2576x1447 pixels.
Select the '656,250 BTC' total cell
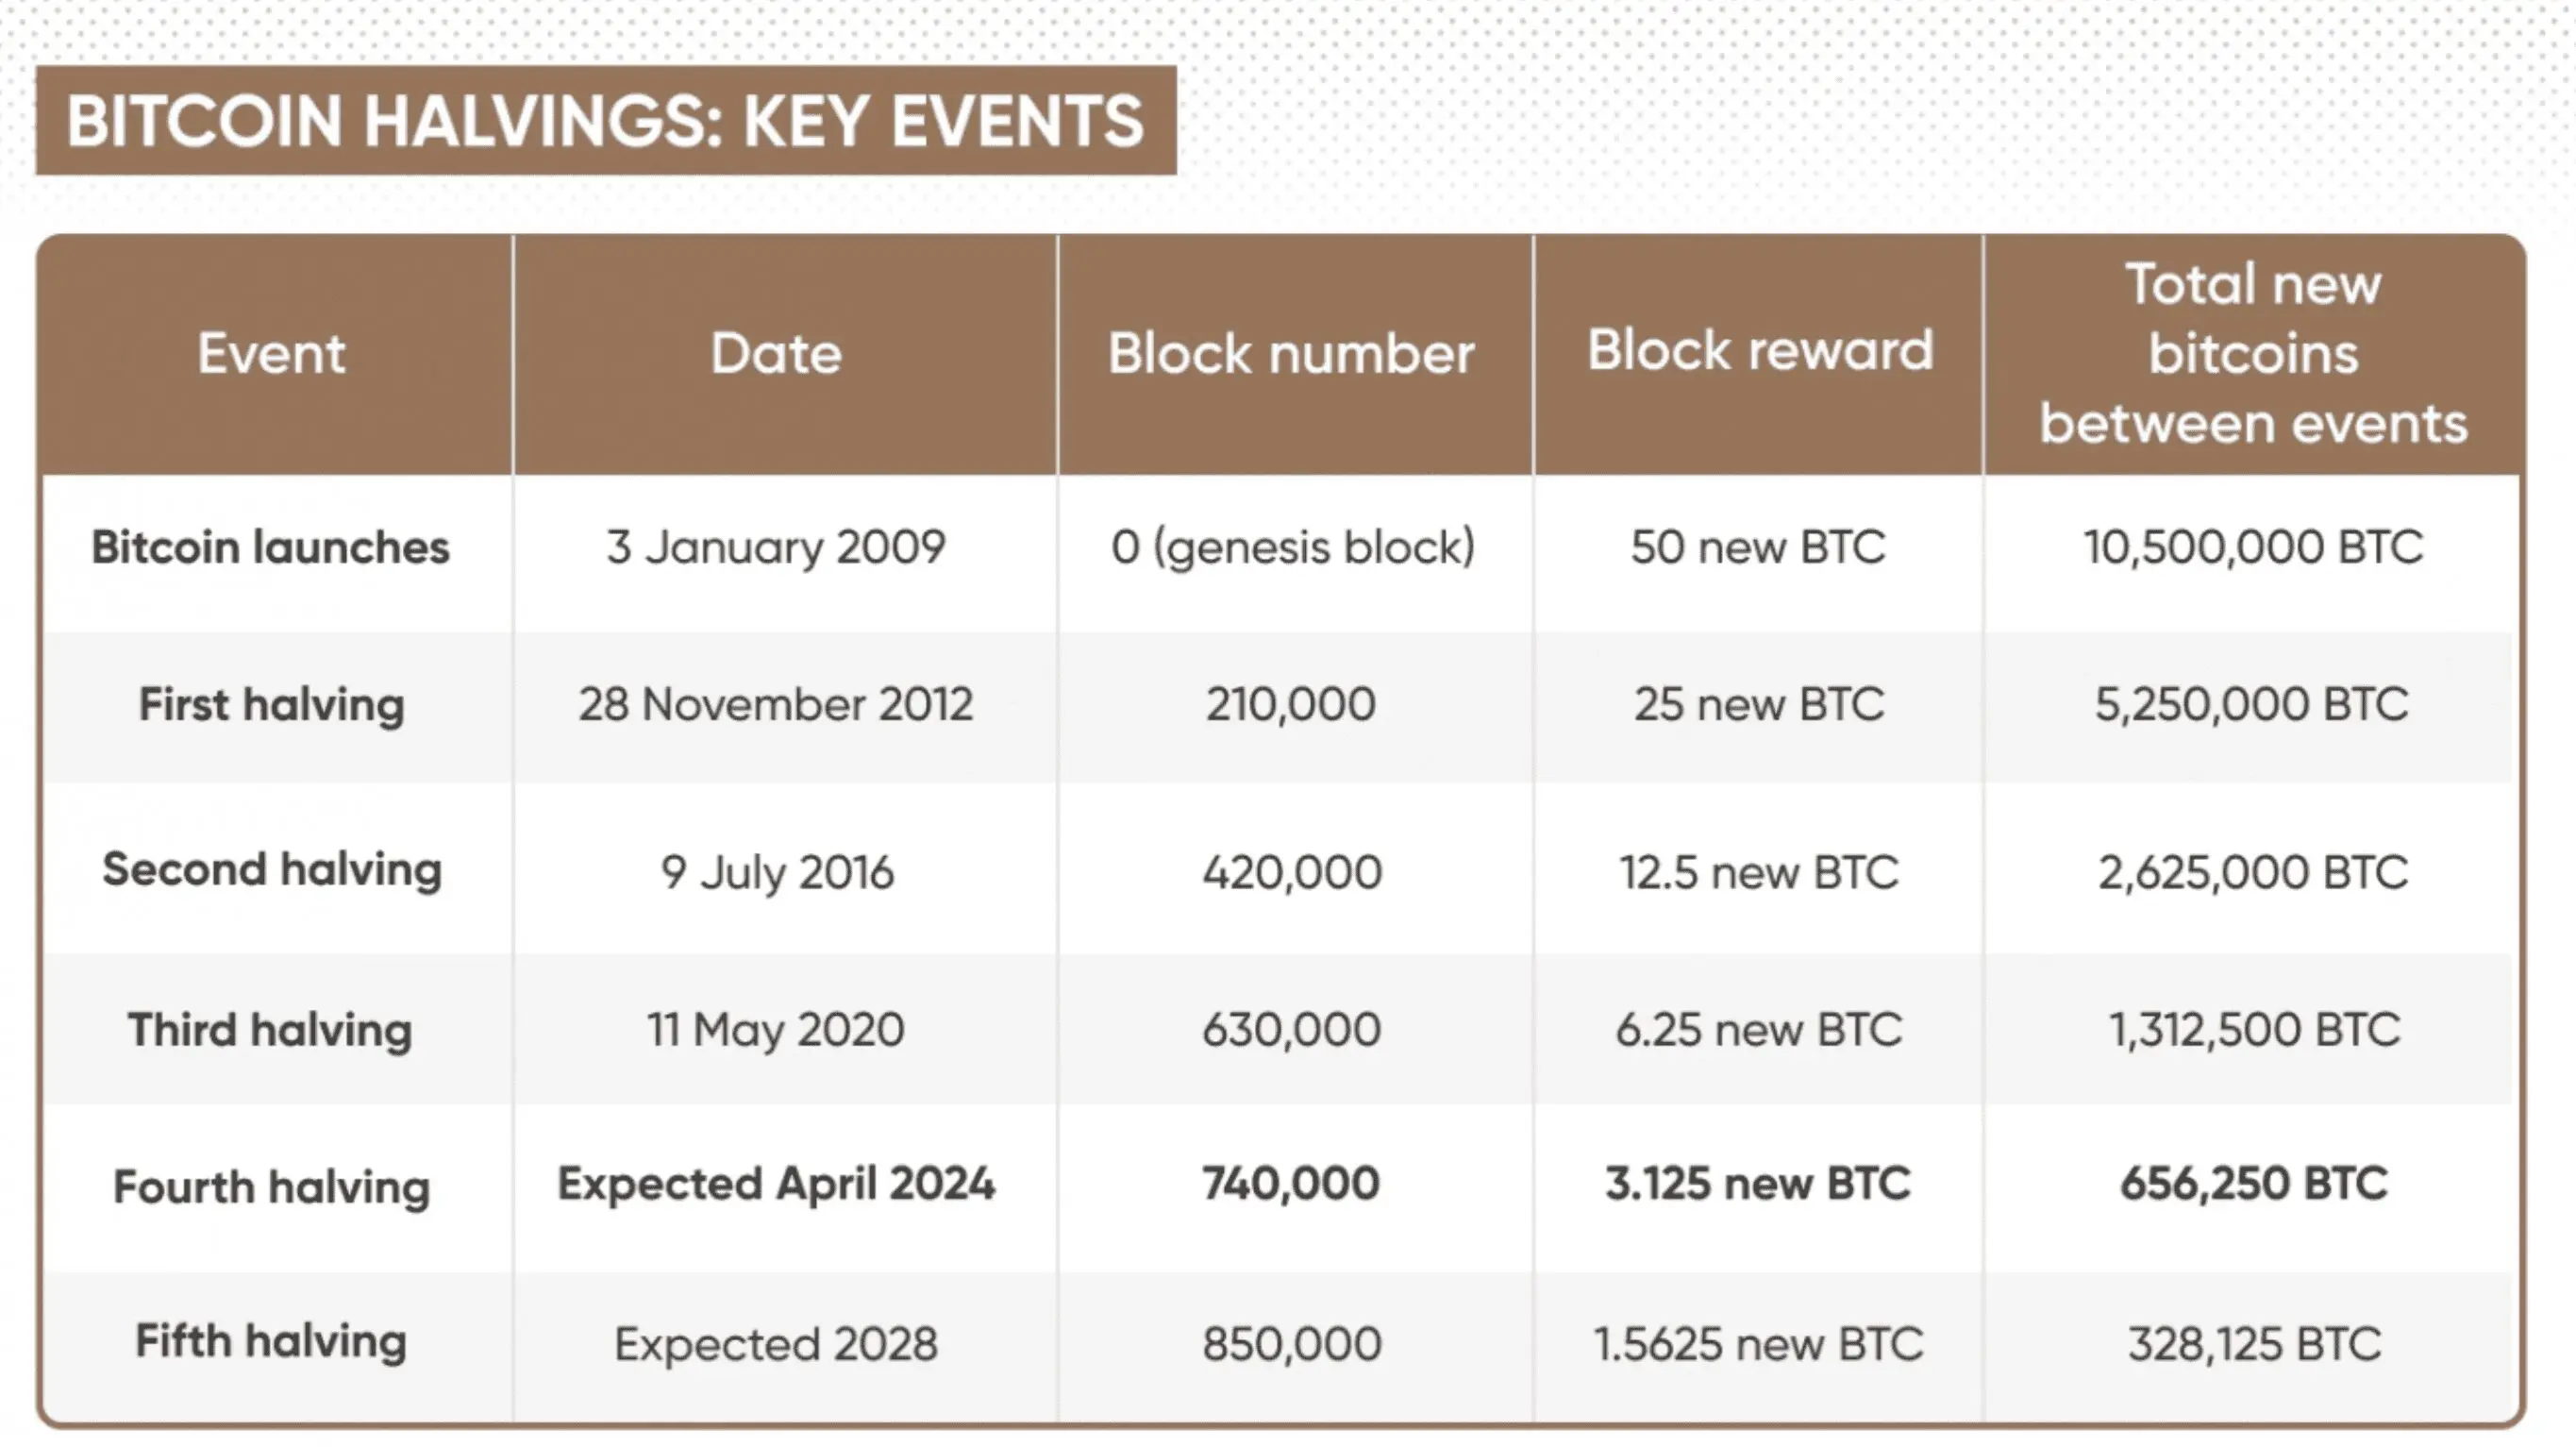pyautogui.click(x=2253, y=1184)
